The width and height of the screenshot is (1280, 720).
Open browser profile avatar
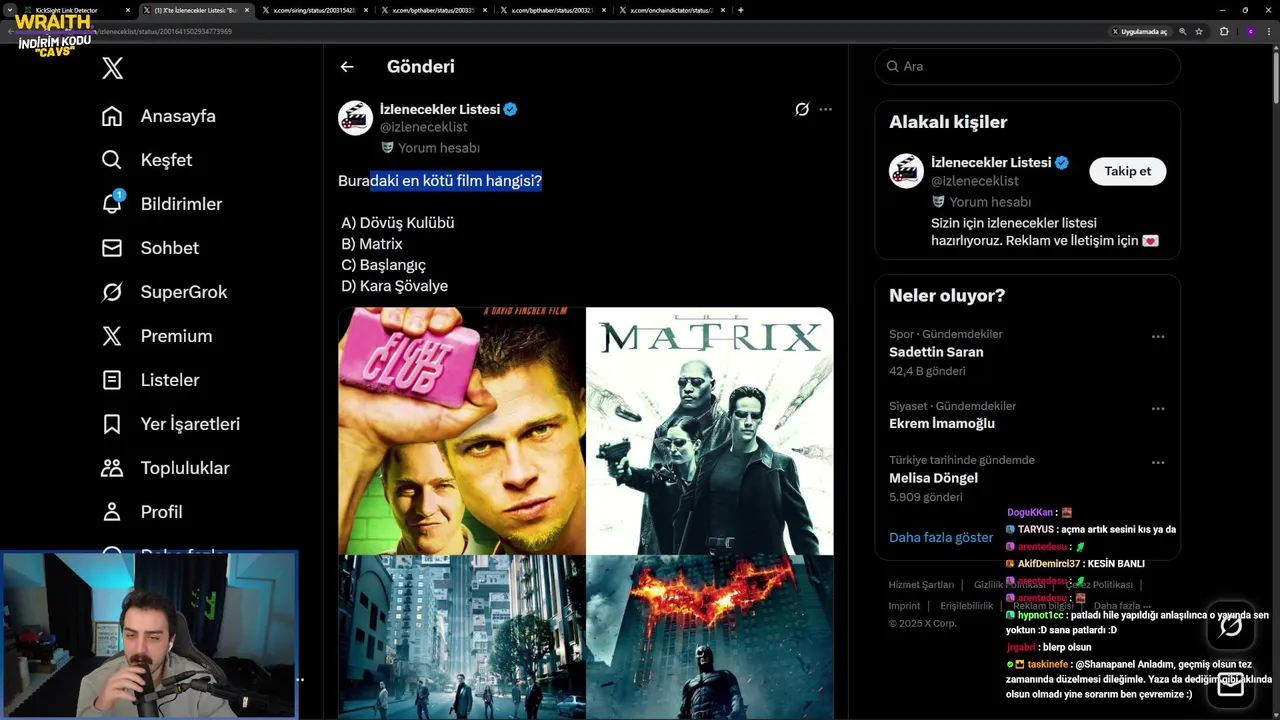(1250, 31)
